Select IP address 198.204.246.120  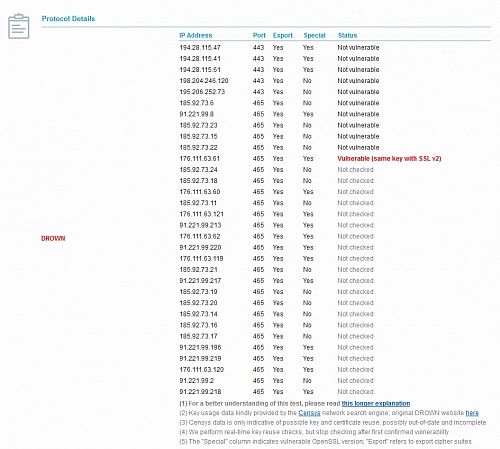pos(204,81)
